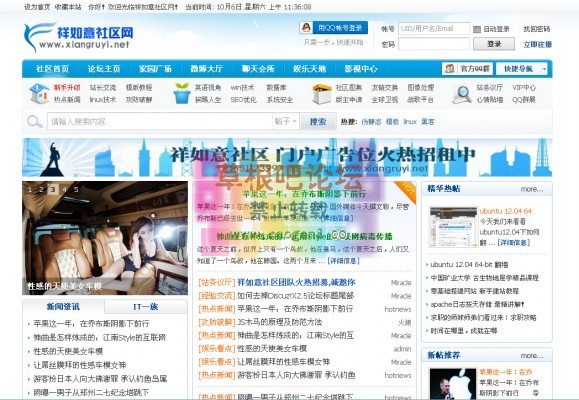579x400 pixels.
Task: Click the house icon beside 新手升级
Action: click(39, 93)
